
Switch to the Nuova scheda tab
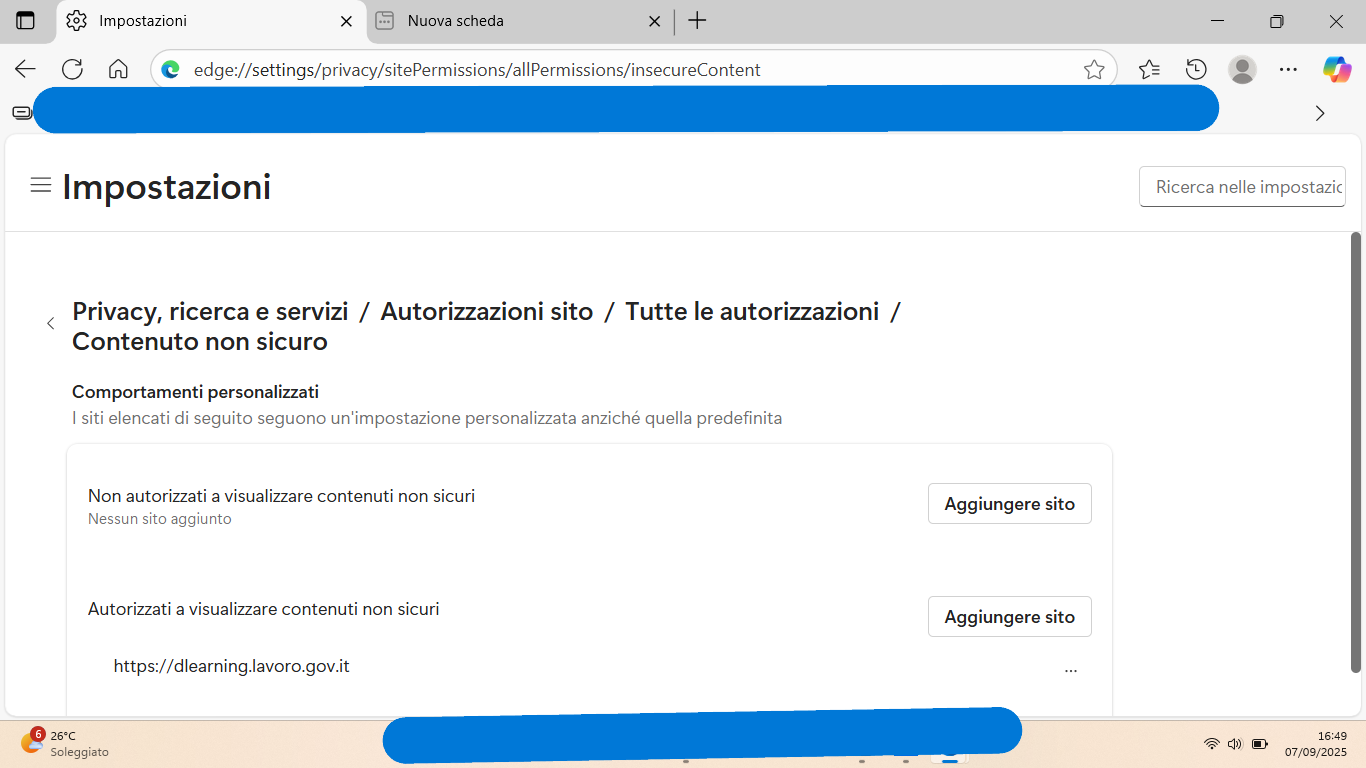(519, 21)
